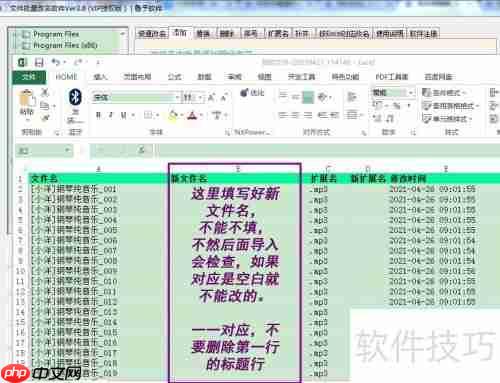Open 扩展名 tab in rename tool
Viewport: 500px width, 383px height.
coord(278,34)
